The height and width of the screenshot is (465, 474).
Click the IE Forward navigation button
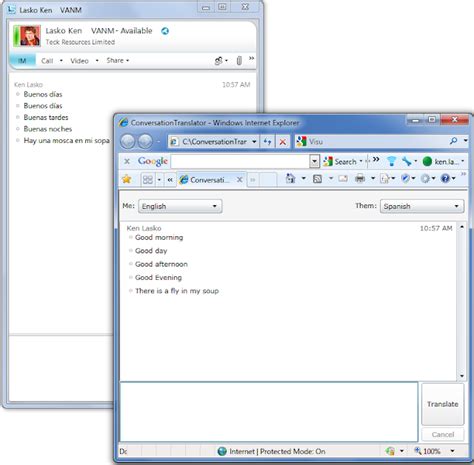click(145, 142)
